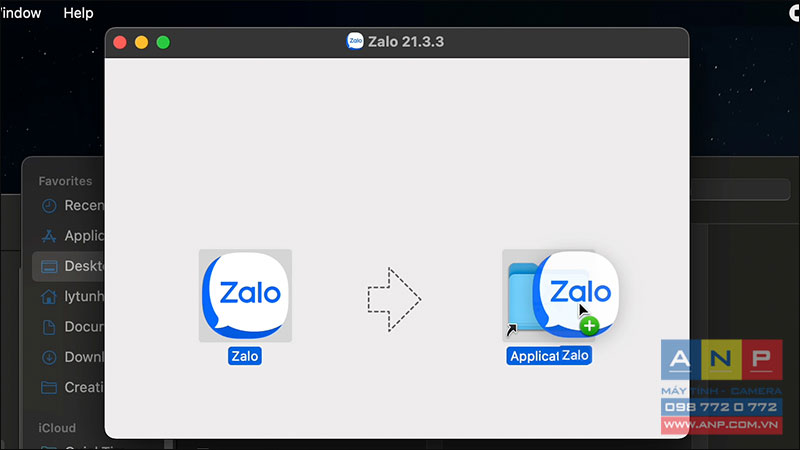
Task: Select the Zalo app icon on the left
Action: pyautogui.click(x=245, y=295)
